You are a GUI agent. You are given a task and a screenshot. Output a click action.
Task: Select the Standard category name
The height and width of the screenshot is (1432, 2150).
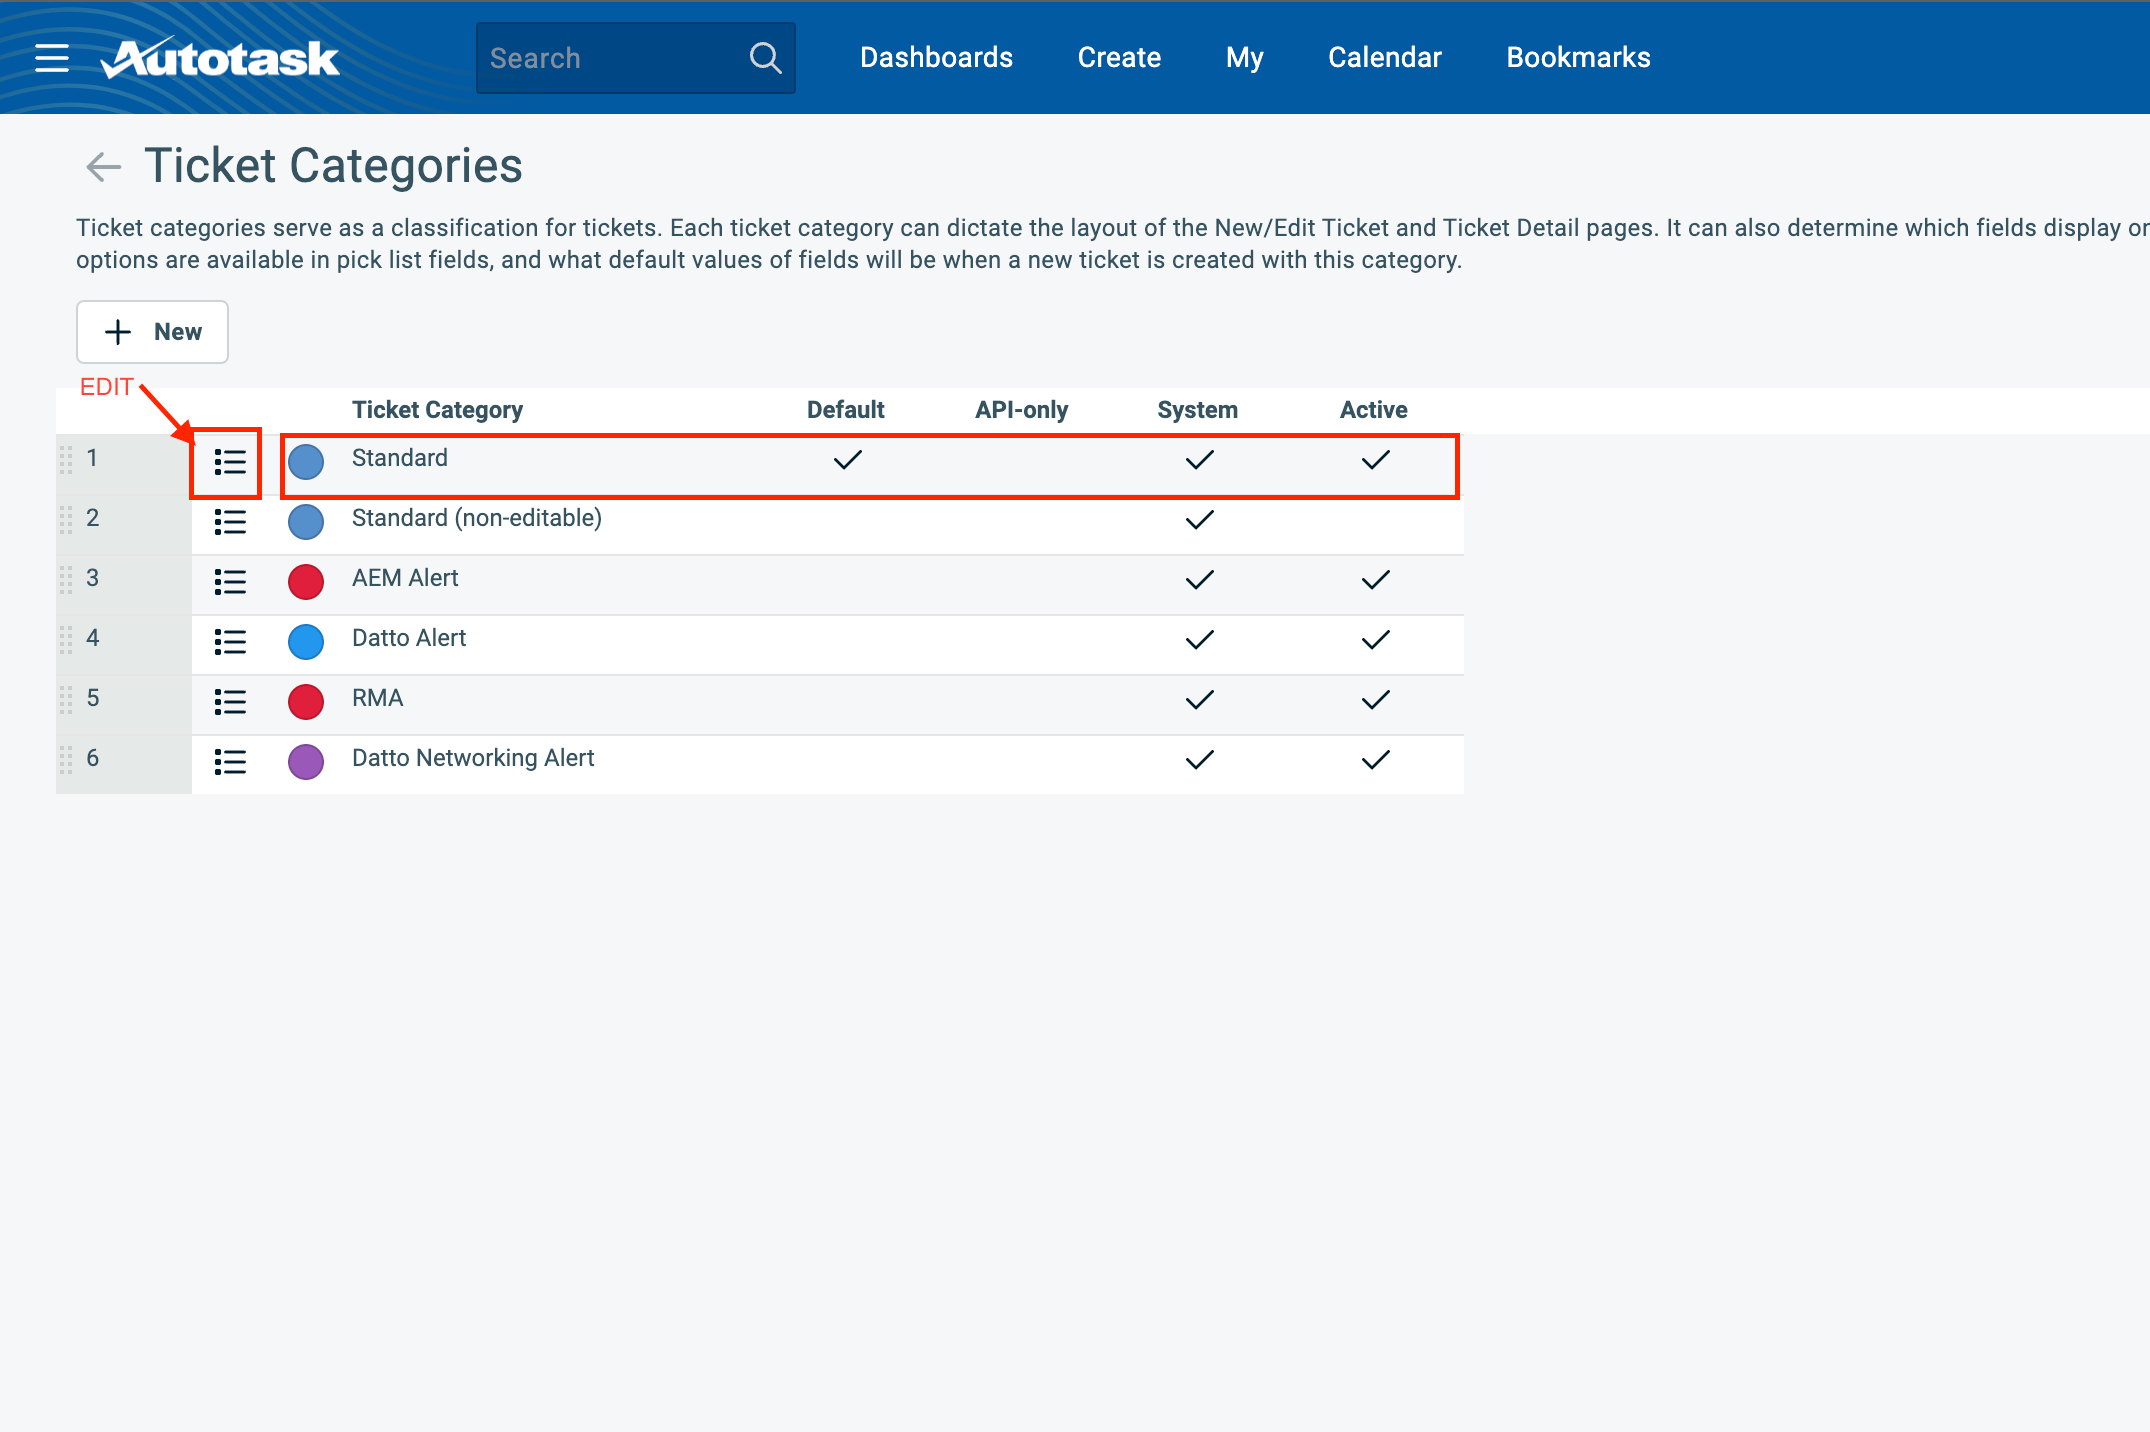click(400, 458)
